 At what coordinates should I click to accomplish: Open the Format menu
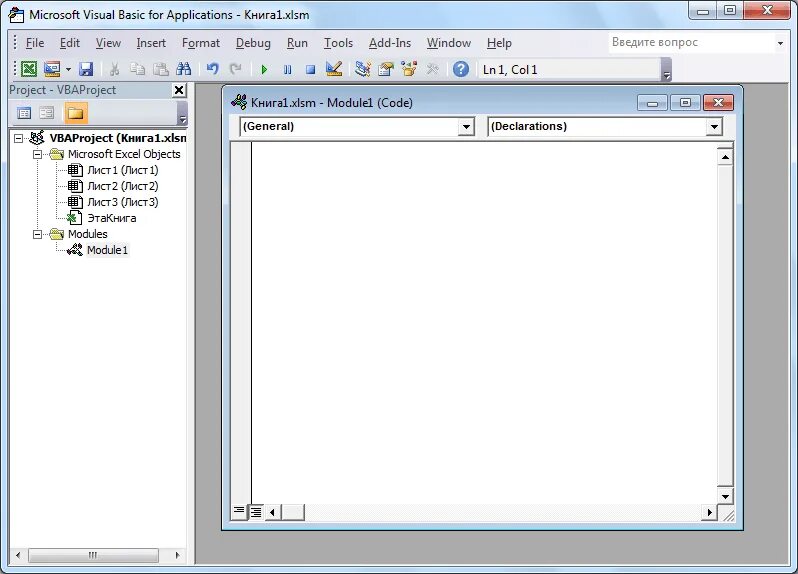click(x=201, y=43)
